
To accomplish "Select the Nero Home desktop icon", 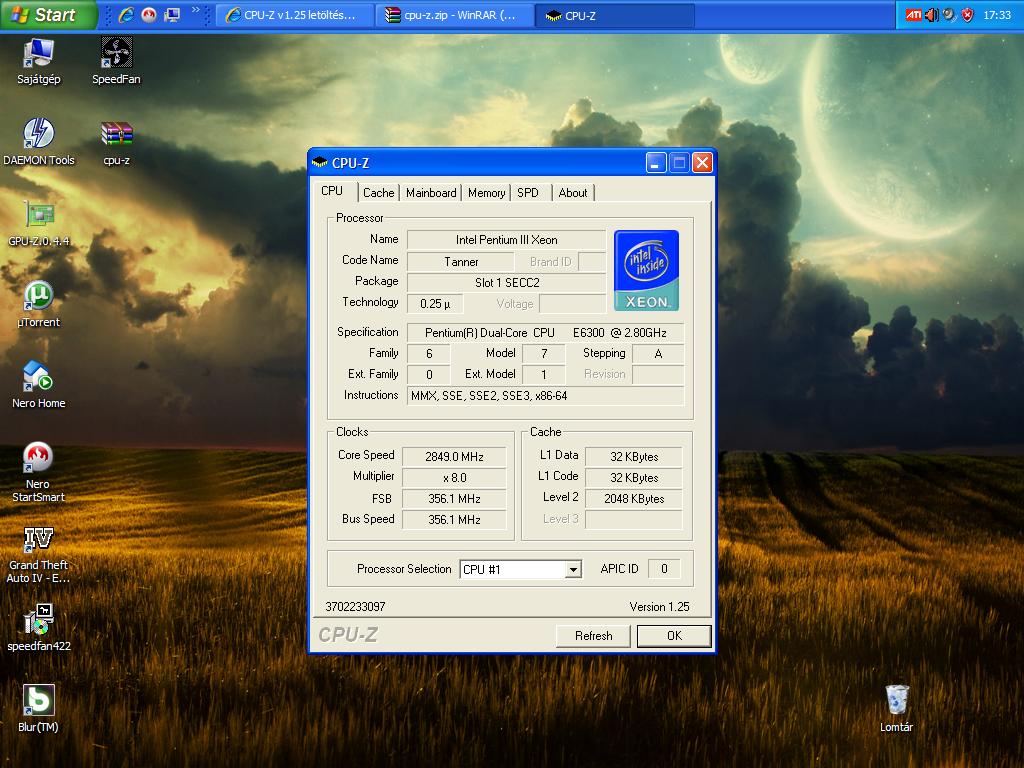I will point(39,385).
